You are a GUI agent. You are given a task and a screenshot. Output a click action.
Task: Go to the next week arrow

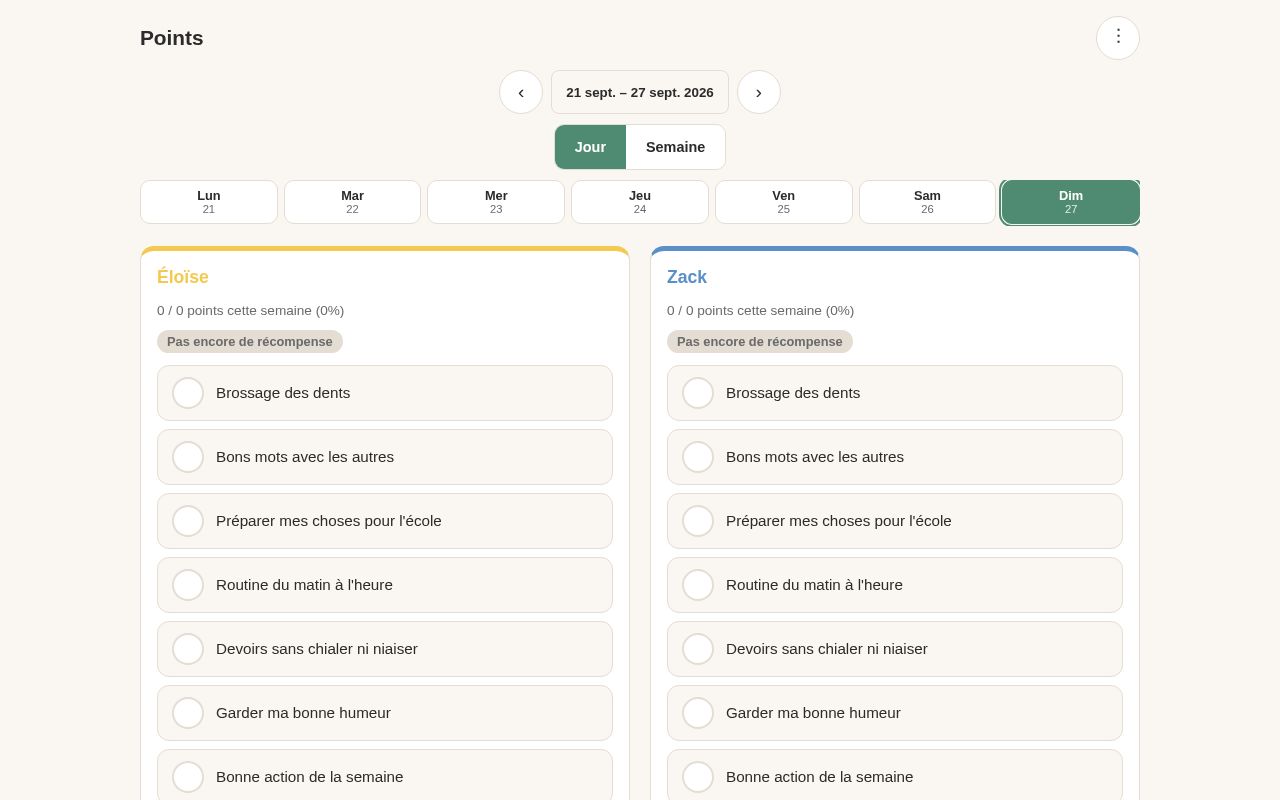coord(759,92)
